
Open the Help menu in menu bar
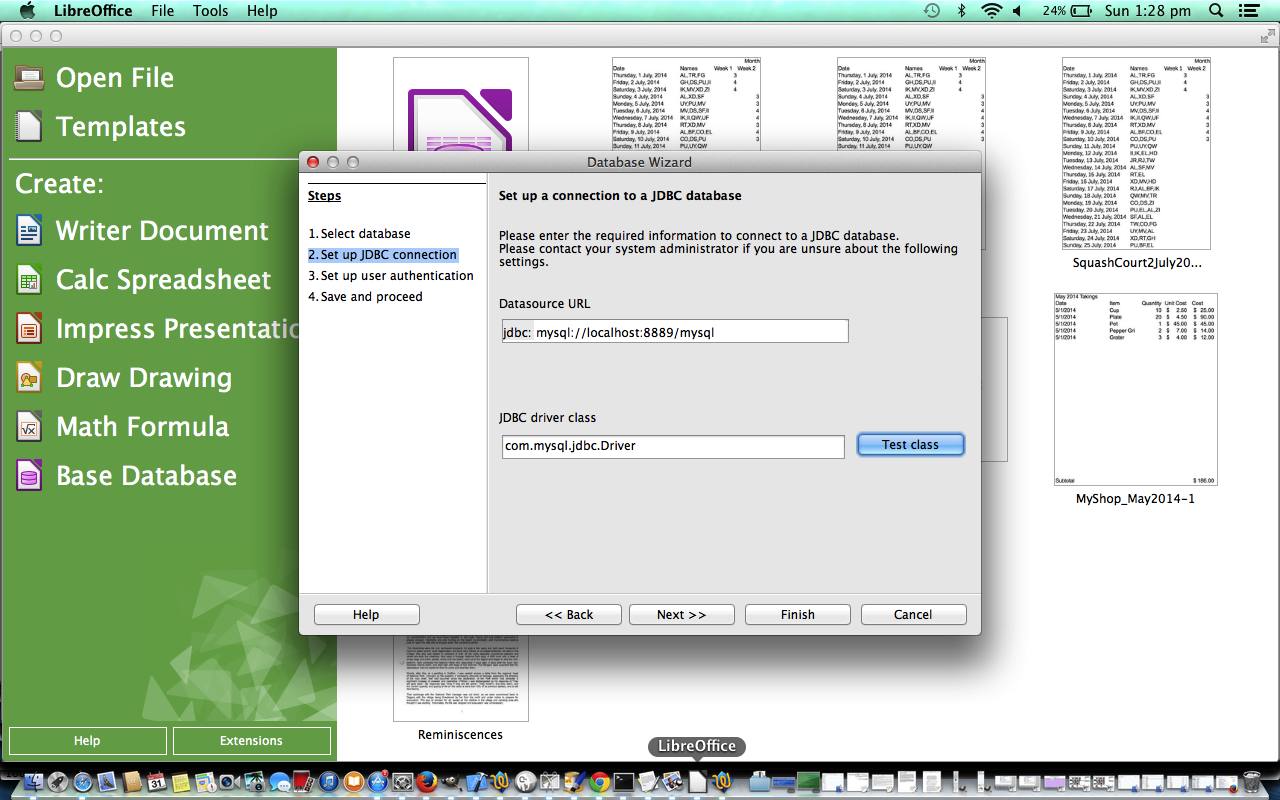click(262, 11)
